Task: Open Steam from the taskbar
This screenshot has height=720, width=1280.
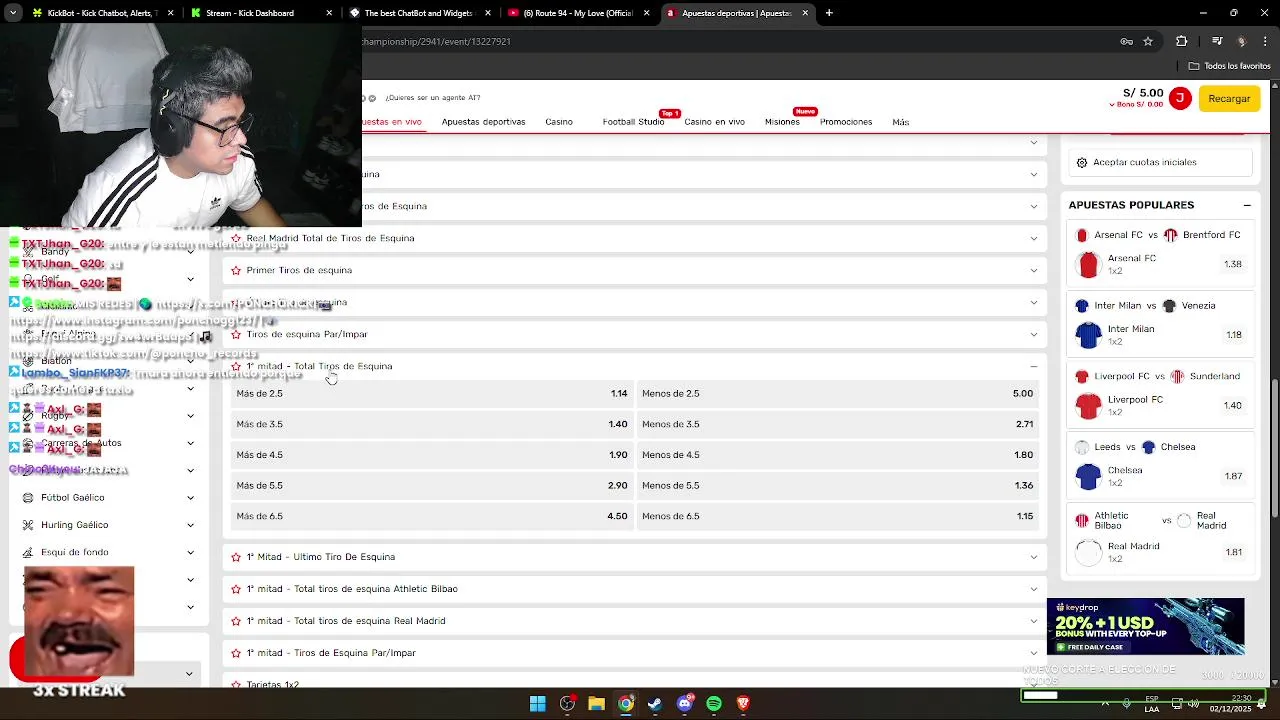Action: [x=655, y=703]
